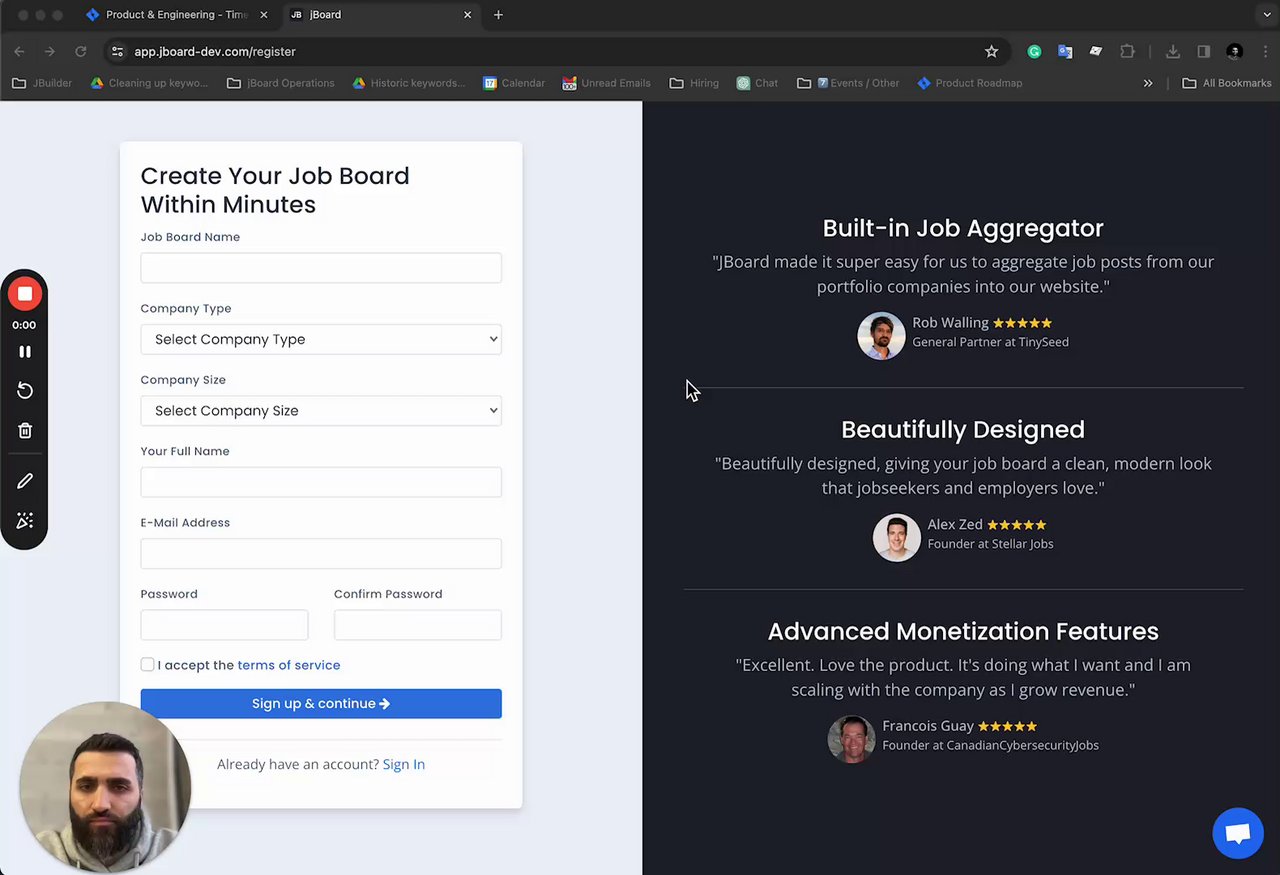Open the Hiring bookmark folder

point(694,83)
